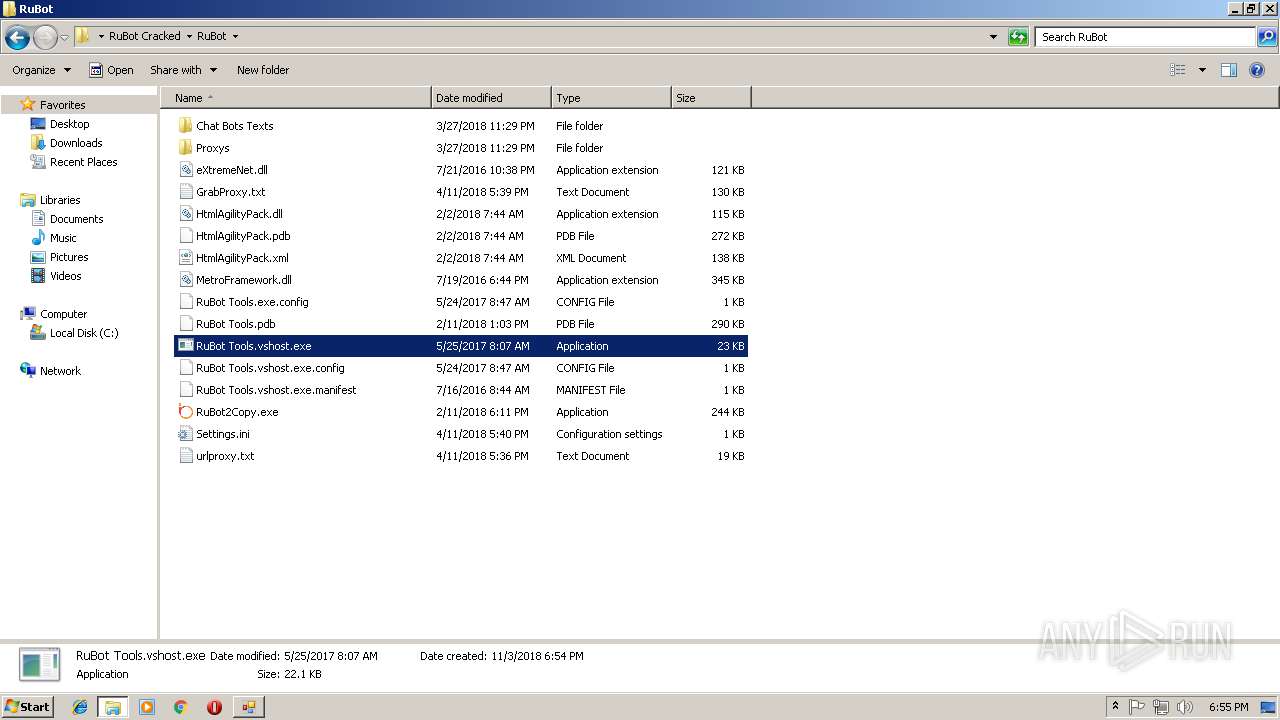Select the GrabProxy.txt file icon
Image resolution: width=1280 pixels, height=720 pixels.
click(185, 192)
